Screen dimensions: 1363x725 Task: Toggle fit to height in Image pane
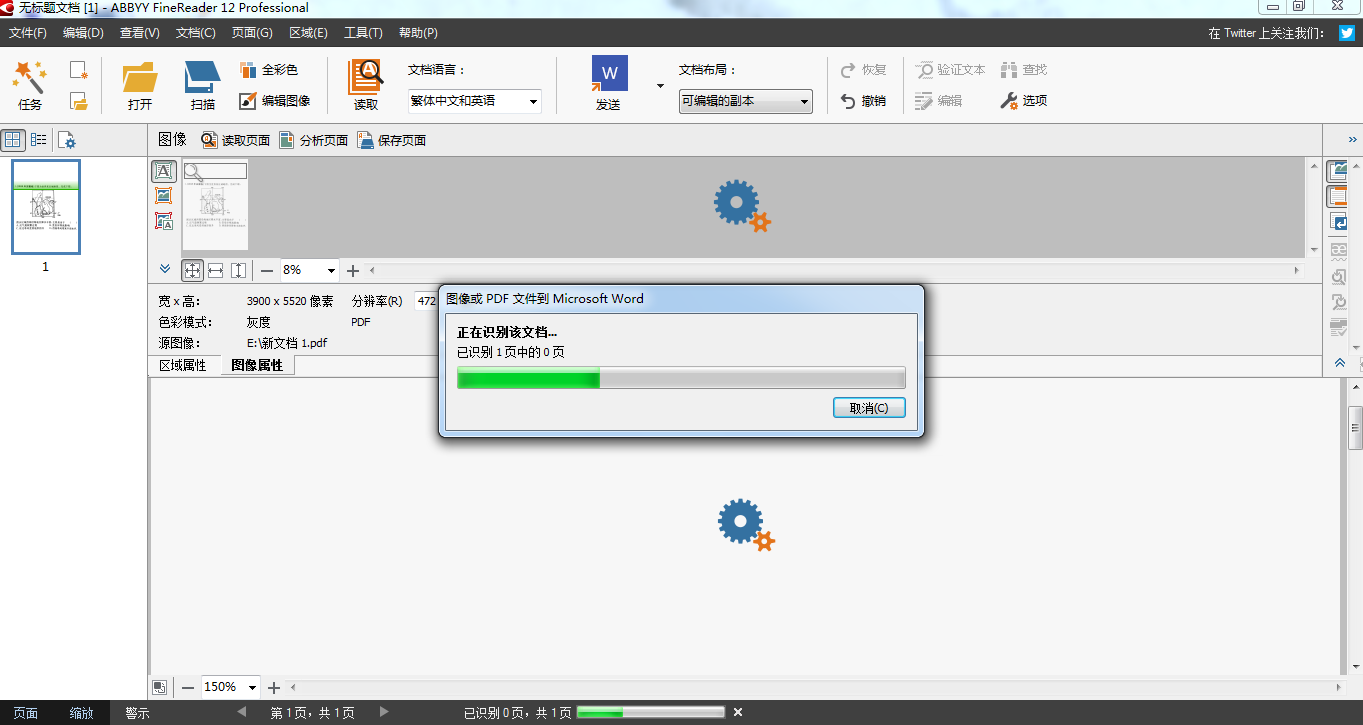point(238,270)
